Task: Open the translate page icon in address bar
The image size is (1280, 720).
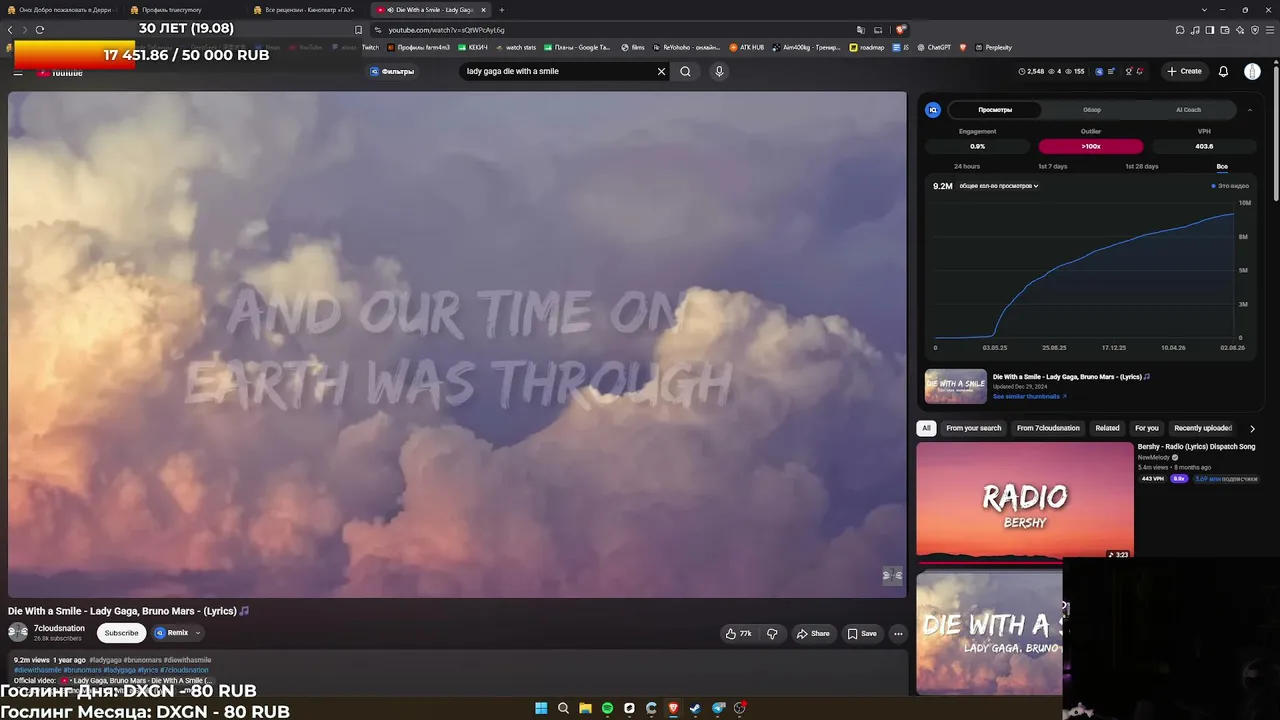Action: click(861, 30)
